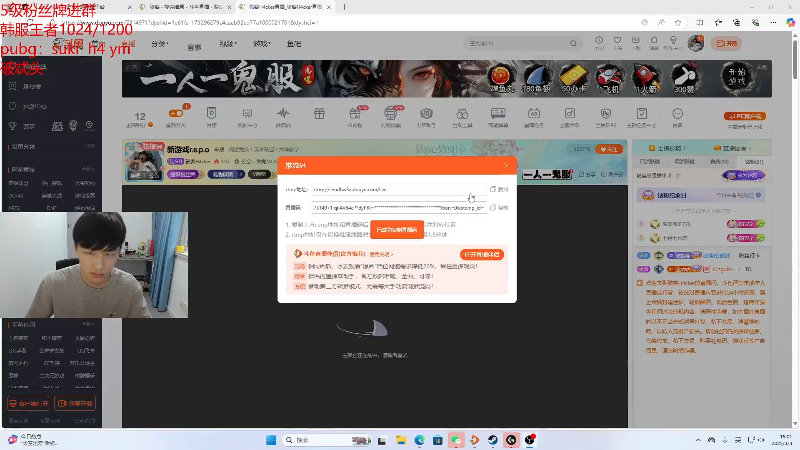Copy the rtmp address in the dialog
Image resolution: width=800 pixels, height=450 pixels.
(499, 189)
